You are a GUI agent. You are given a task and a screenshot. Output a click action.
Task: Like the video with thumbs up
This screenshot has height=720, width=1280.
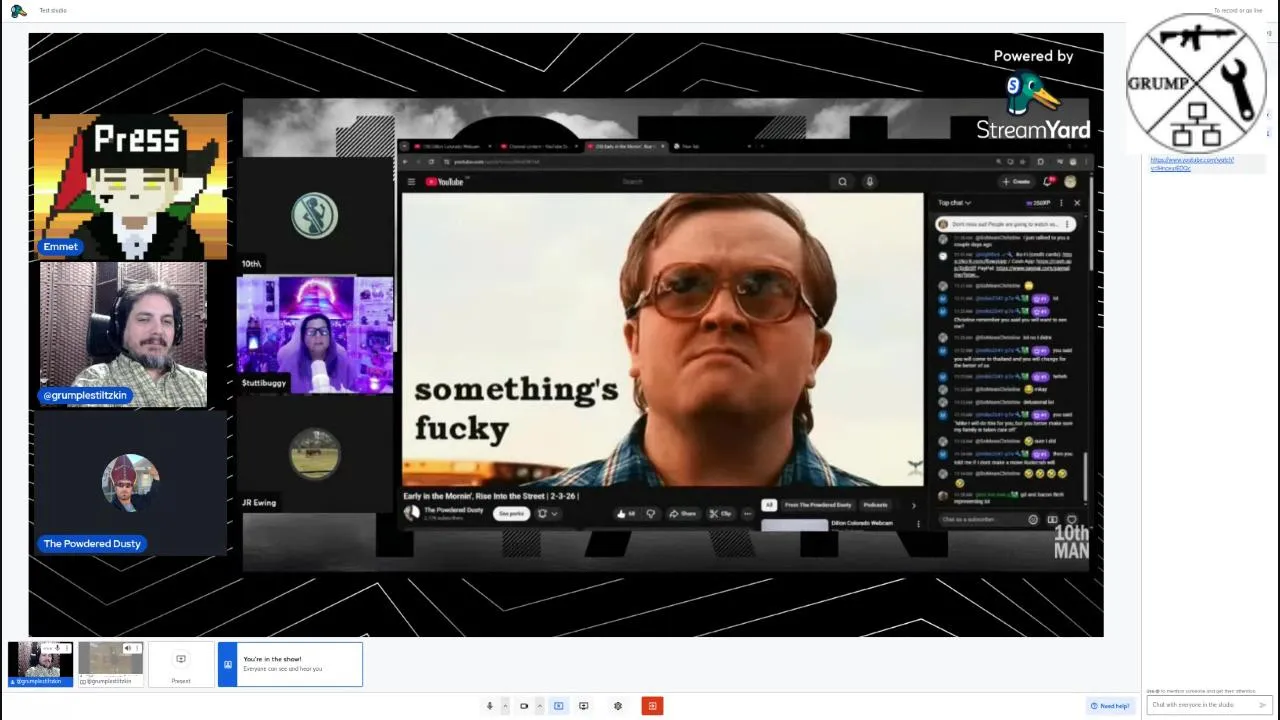[x=626, y=514]
